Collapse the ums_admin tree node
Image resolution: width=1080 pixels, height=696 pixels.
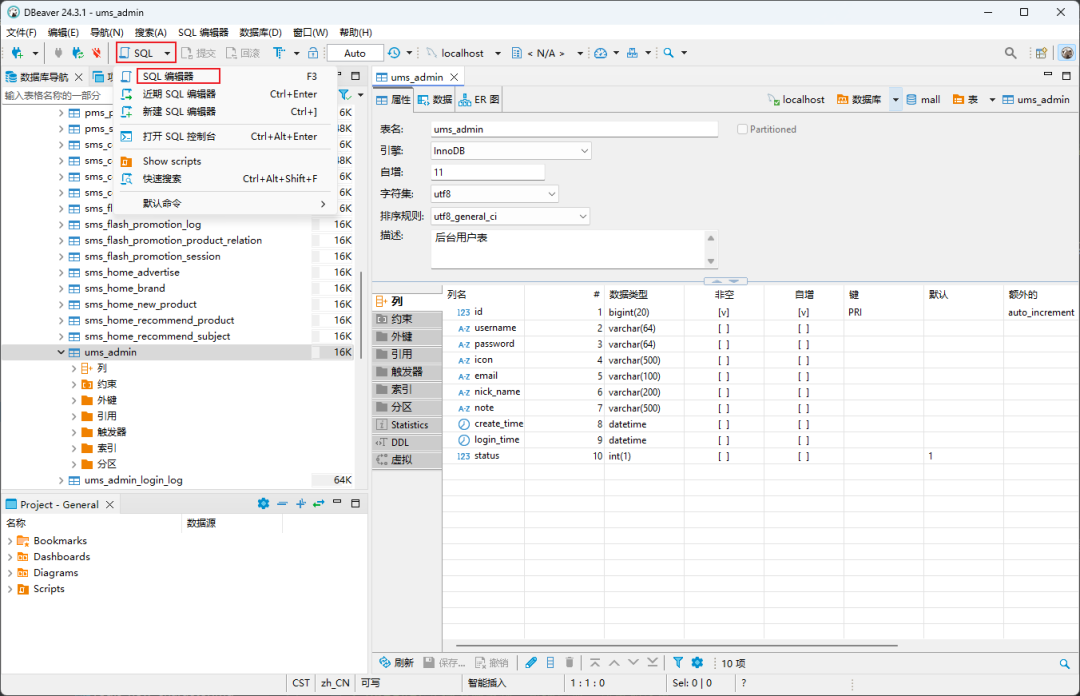pyautogui.click(x=61, y=352)
